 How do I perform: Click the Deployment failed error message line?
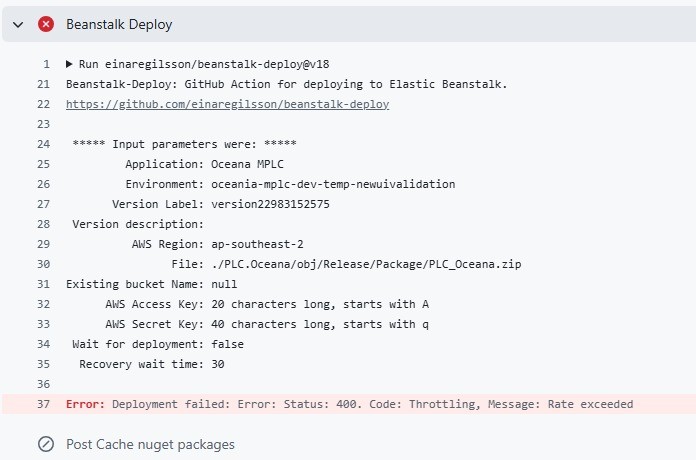349,404
